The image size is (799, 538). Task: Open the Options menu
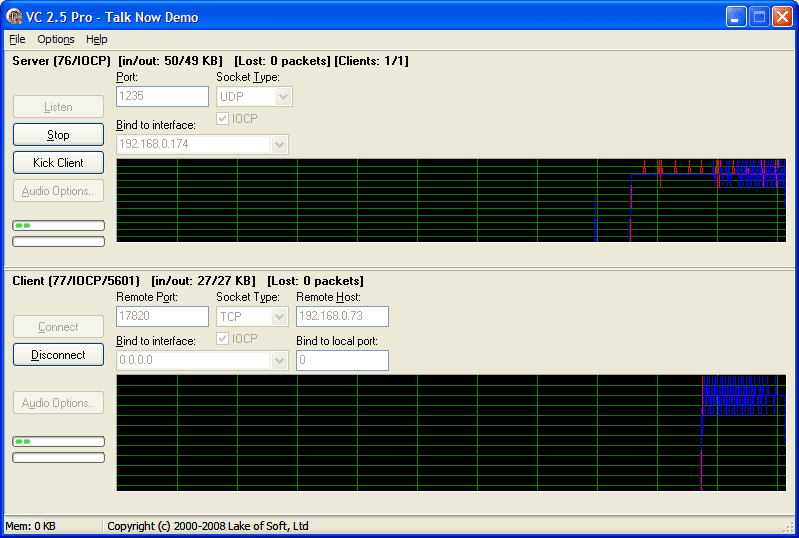tap(56, 39)
